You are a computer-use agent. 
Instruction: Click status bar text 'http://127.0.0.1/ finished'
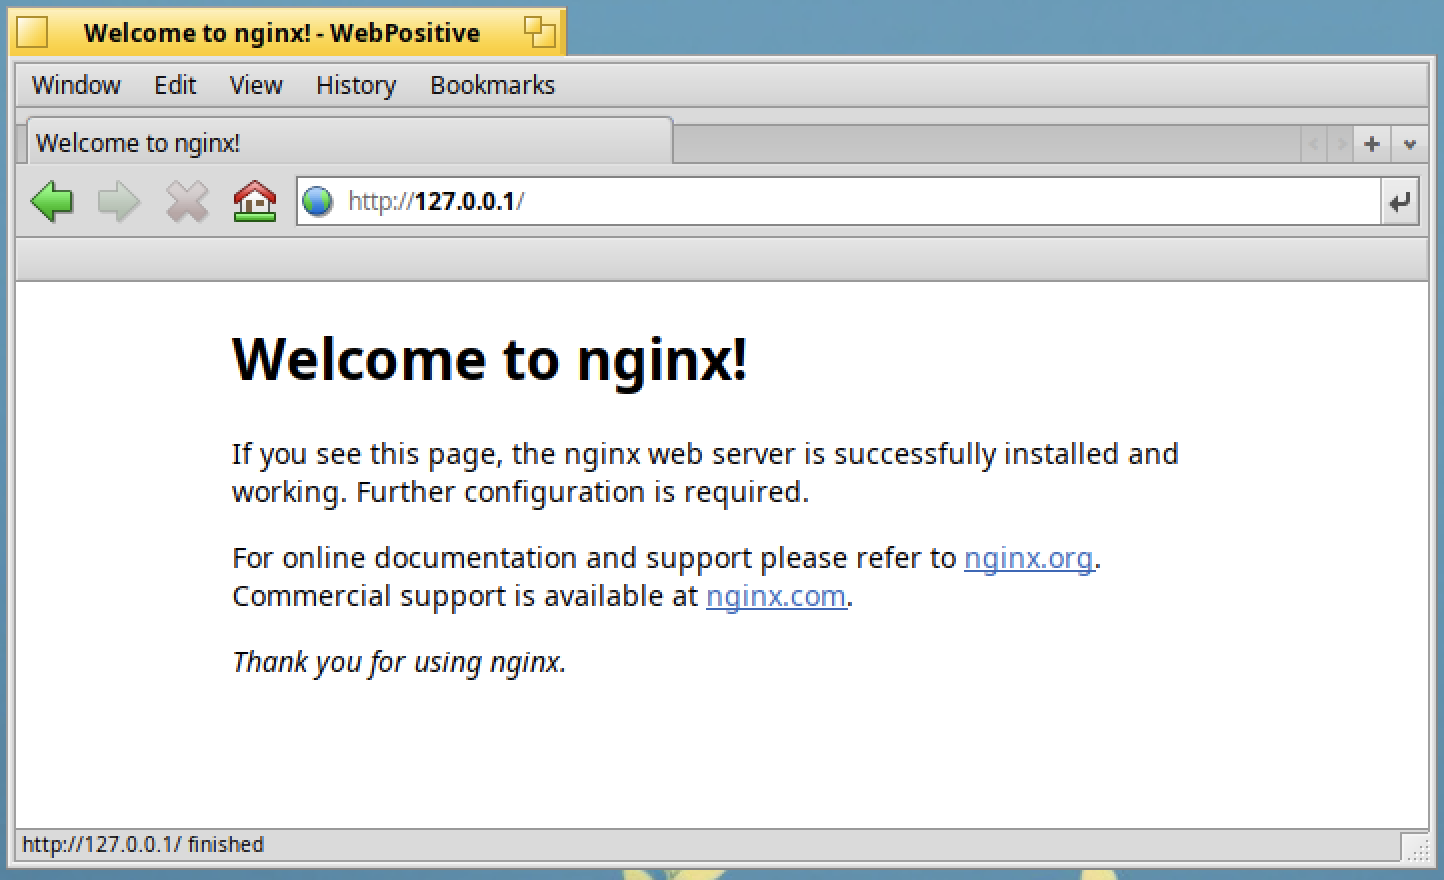143,845
